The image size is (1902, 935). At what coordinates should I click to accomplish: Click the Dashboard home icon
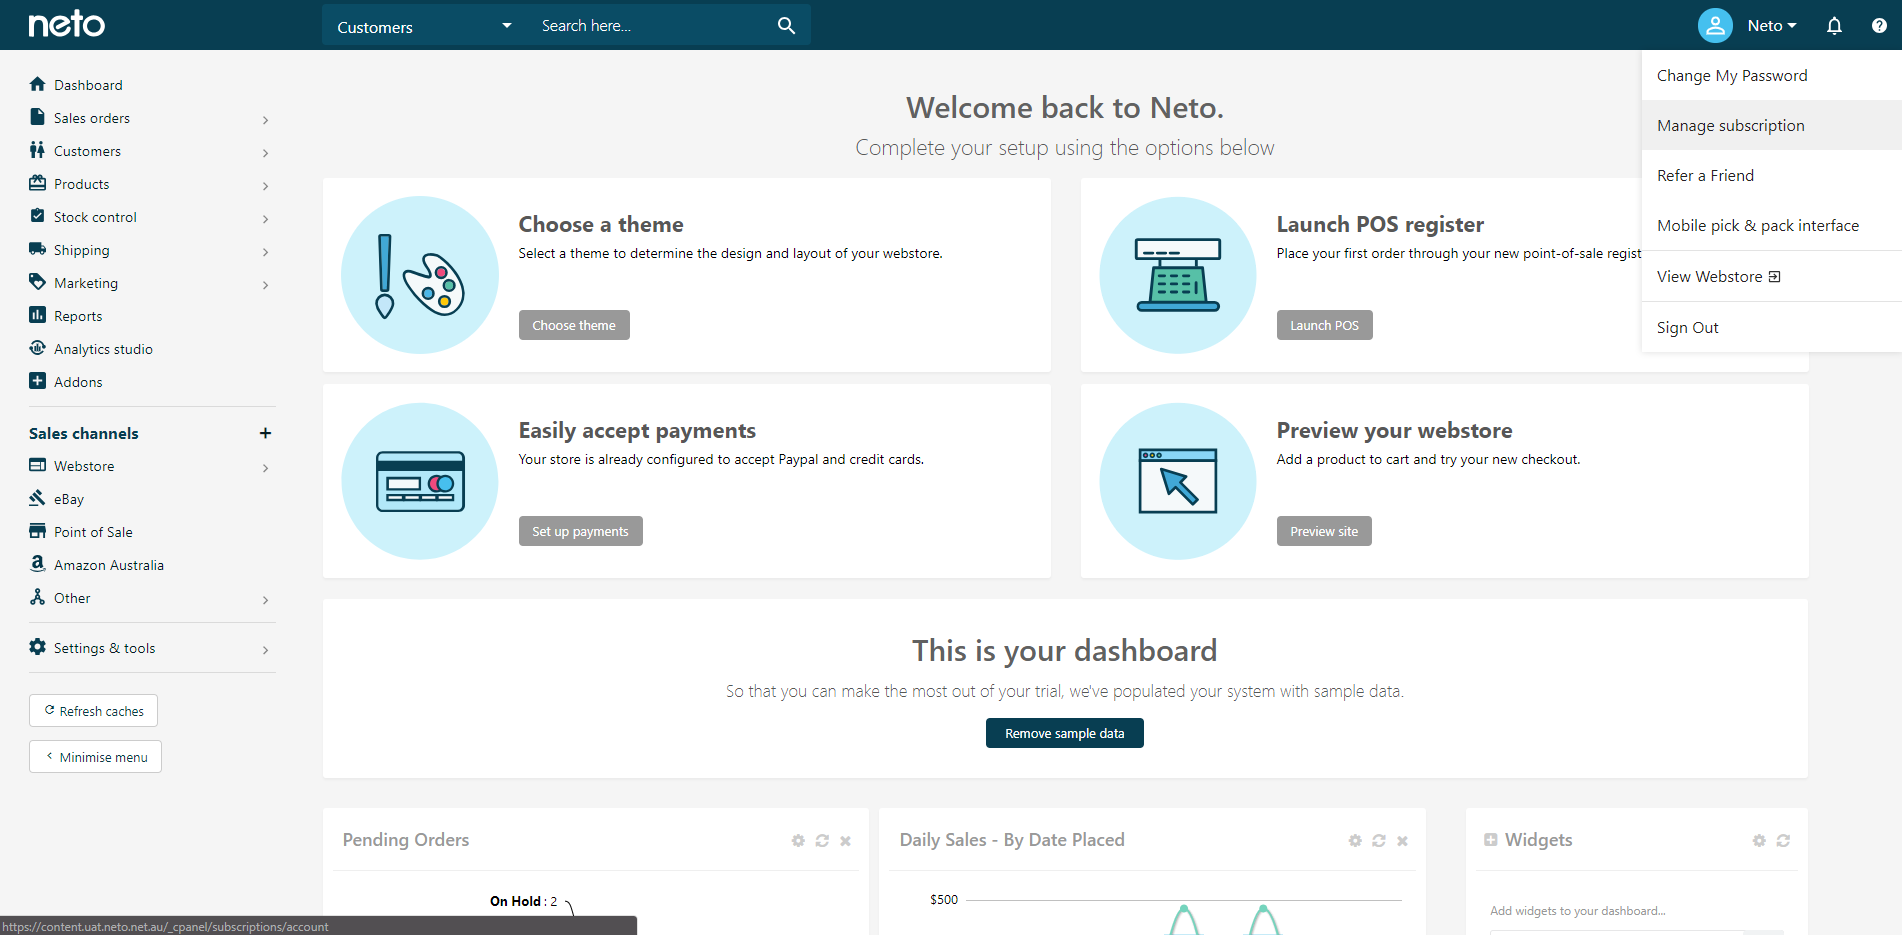tap(38, 84)
